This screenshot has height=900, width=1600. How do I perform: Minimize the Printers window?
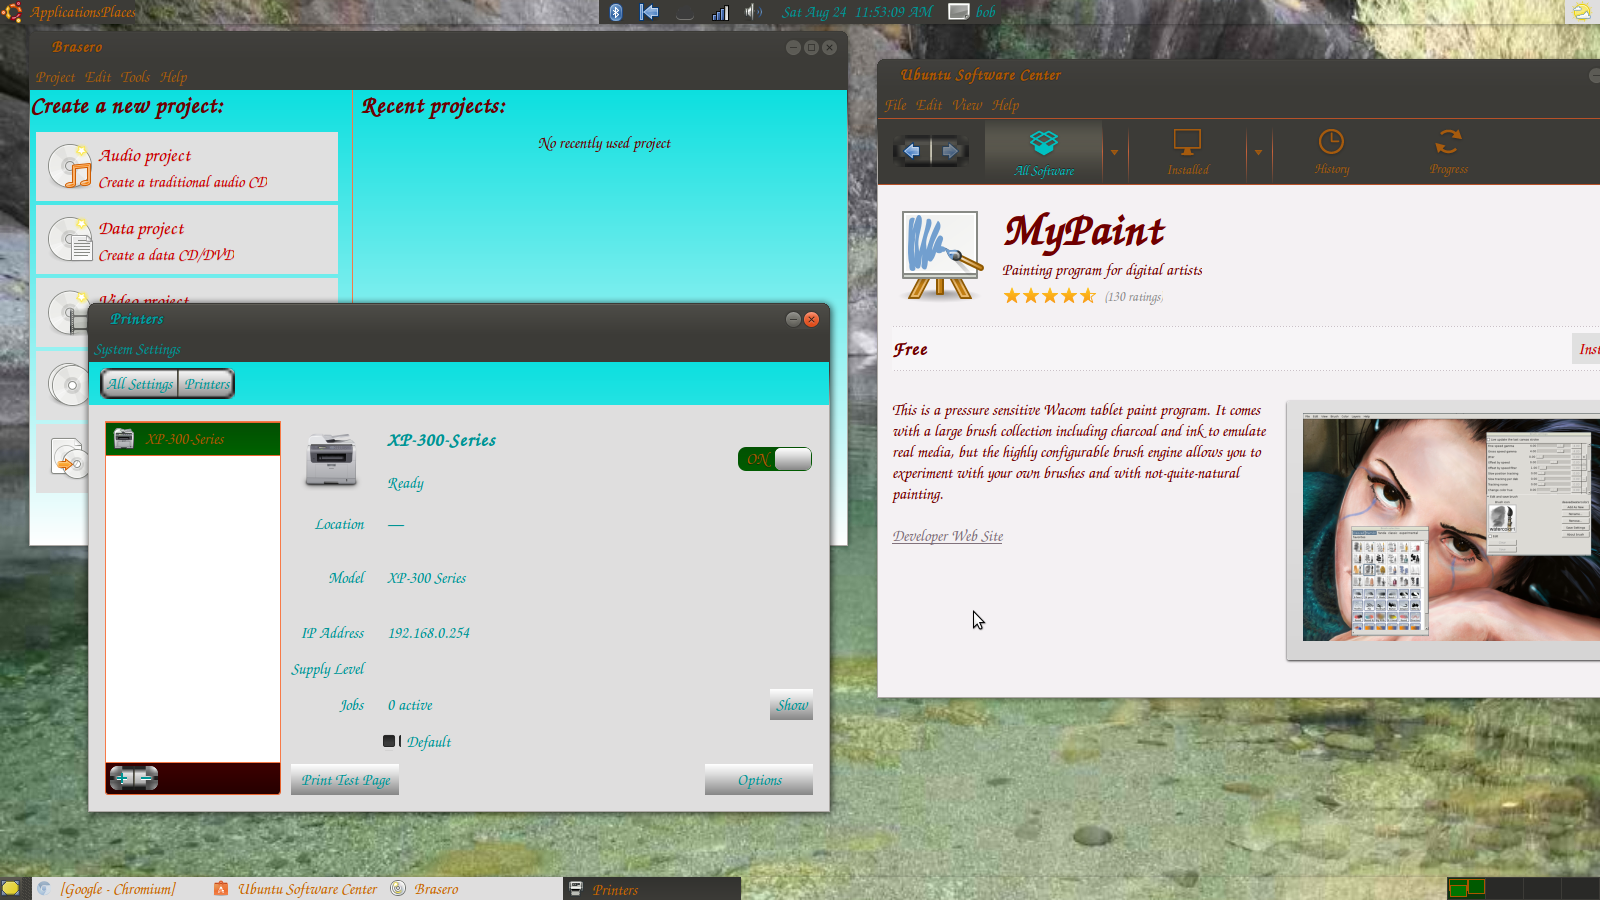point(793,319)
